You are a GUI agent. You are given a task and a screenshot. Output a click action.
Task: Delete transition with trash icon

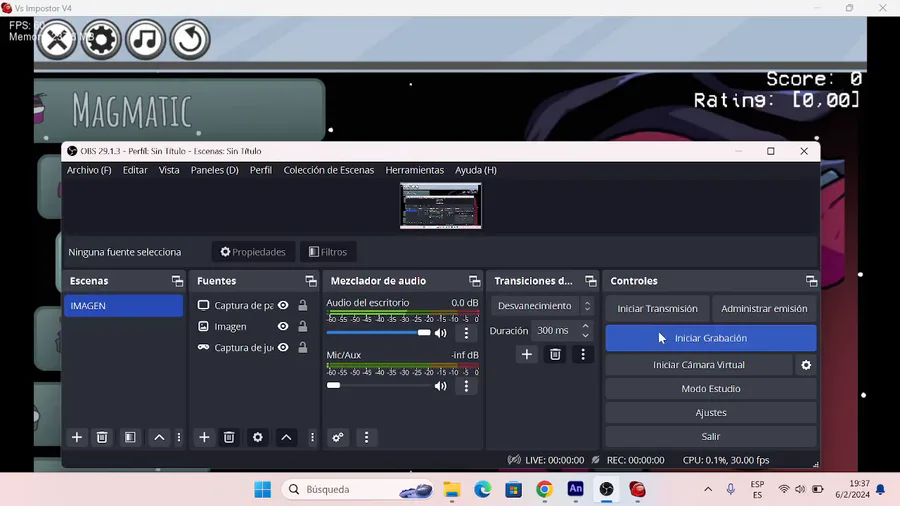555,355
